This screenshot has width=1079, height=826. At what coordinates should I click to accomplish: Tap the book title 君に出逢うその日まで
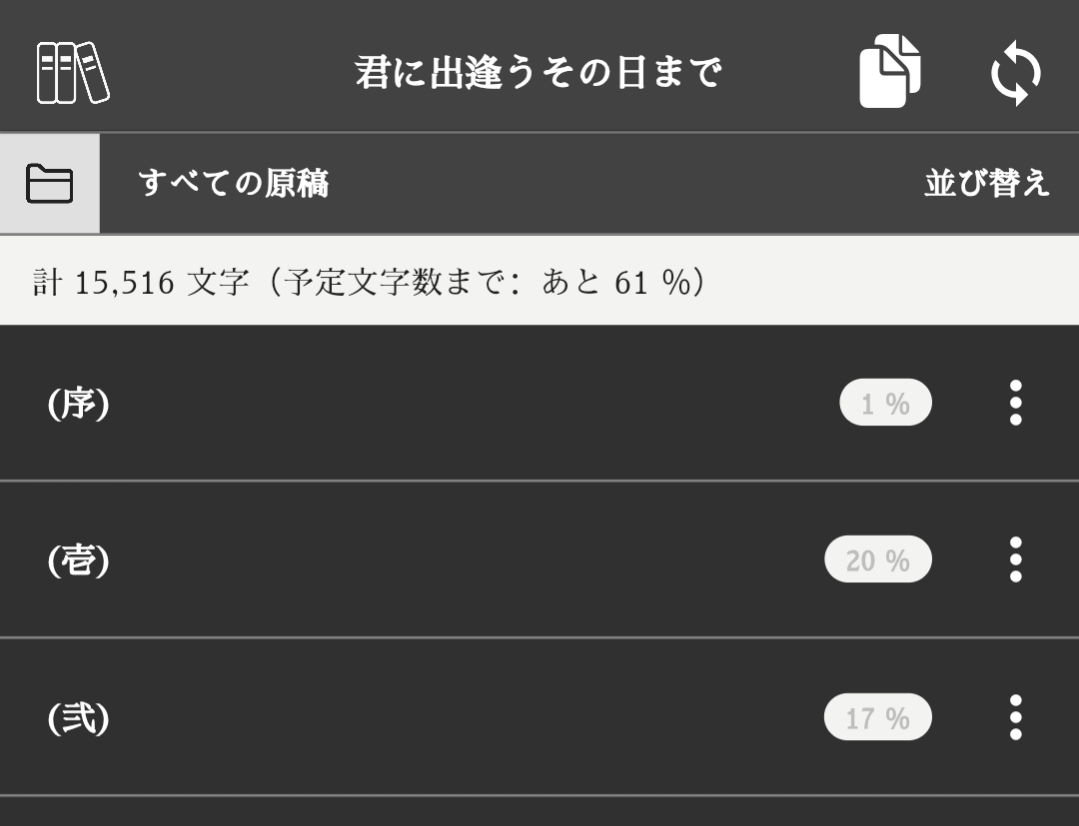coord(538,73)
